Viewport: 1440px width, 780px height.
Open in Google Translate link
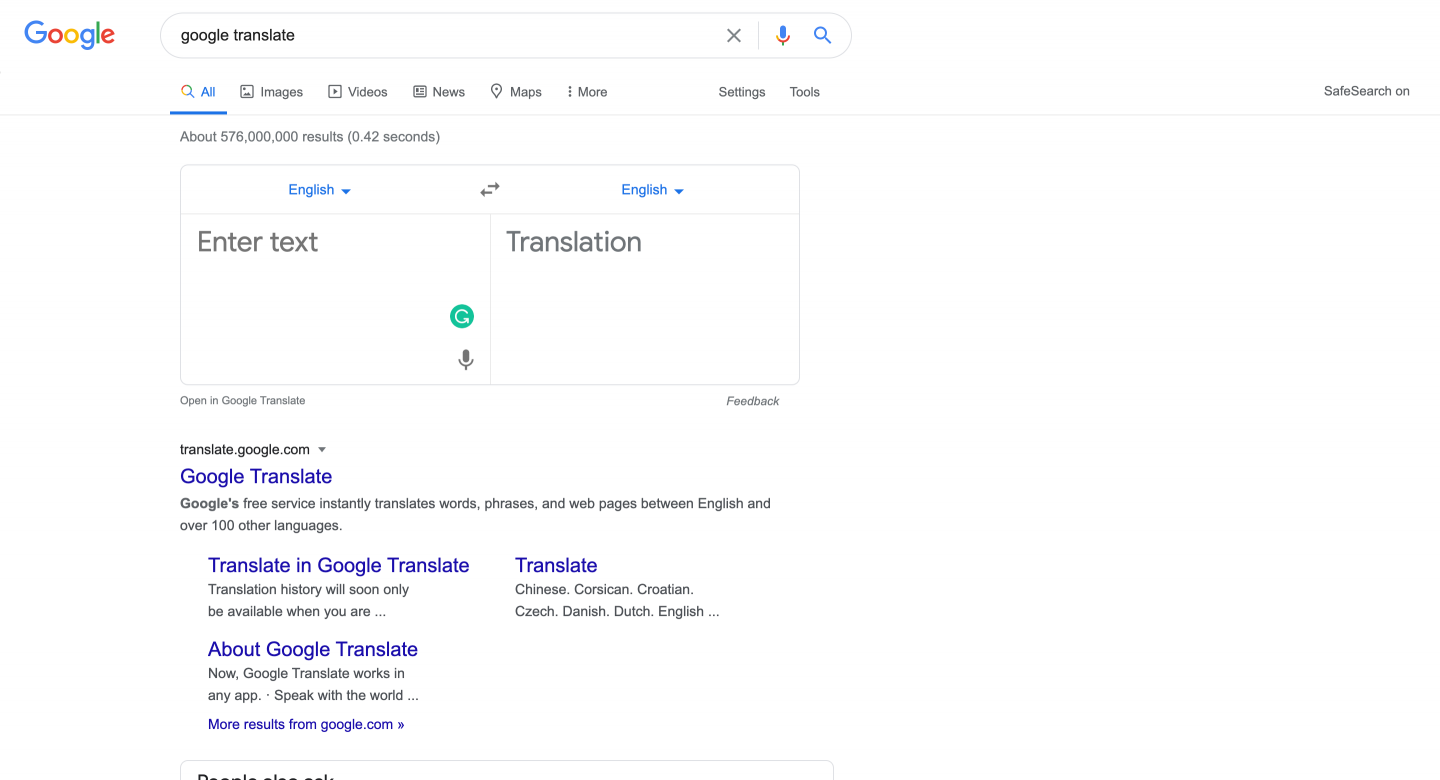pos(242,400)
